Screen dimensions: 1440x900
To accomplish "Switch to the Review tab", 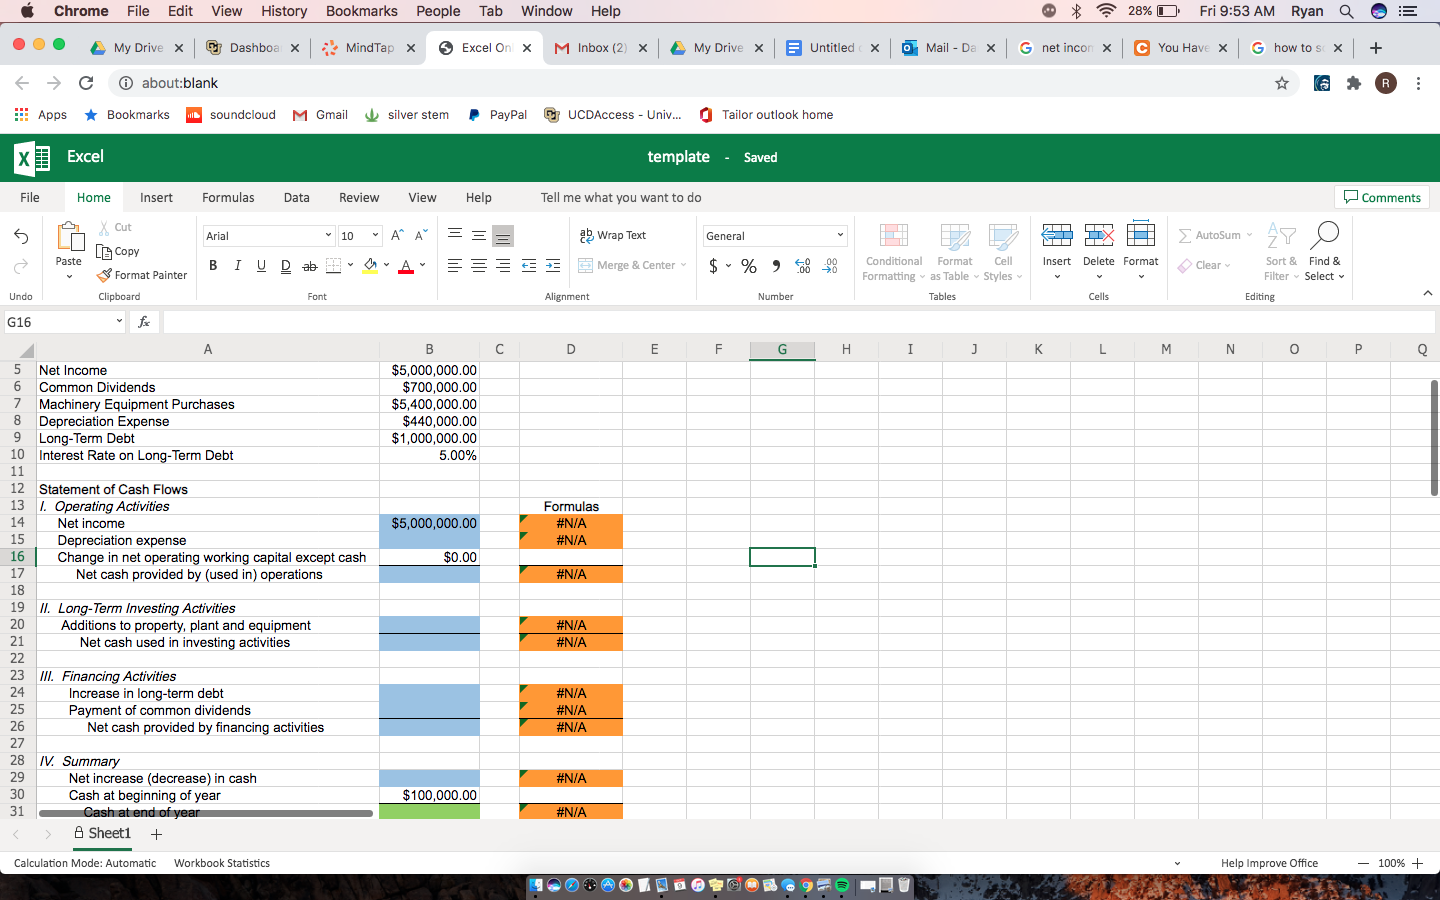I will coord(359,198).
